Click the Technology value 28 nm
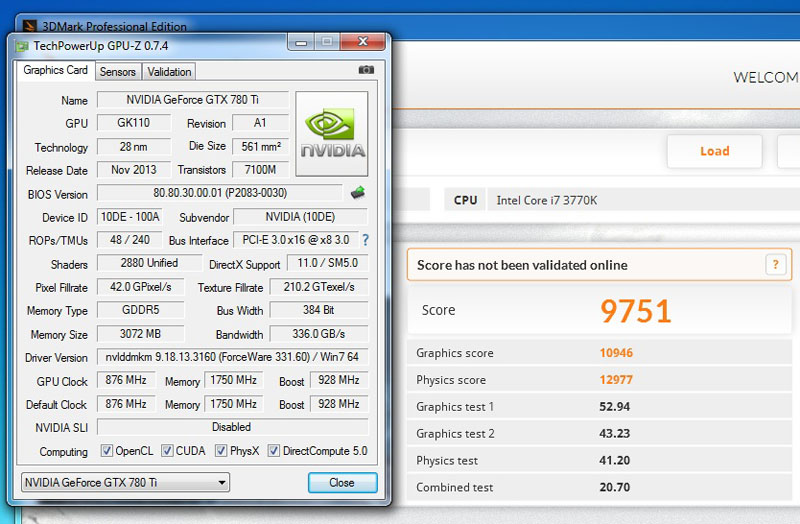 134,147
